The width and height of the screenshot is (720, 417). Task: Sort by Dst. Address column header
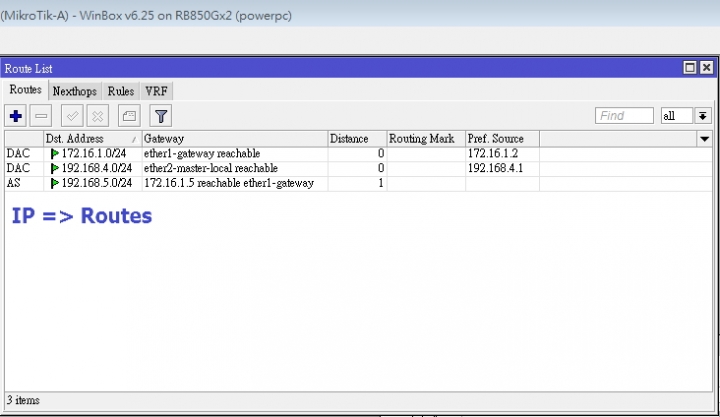click(x=92, y=139)
